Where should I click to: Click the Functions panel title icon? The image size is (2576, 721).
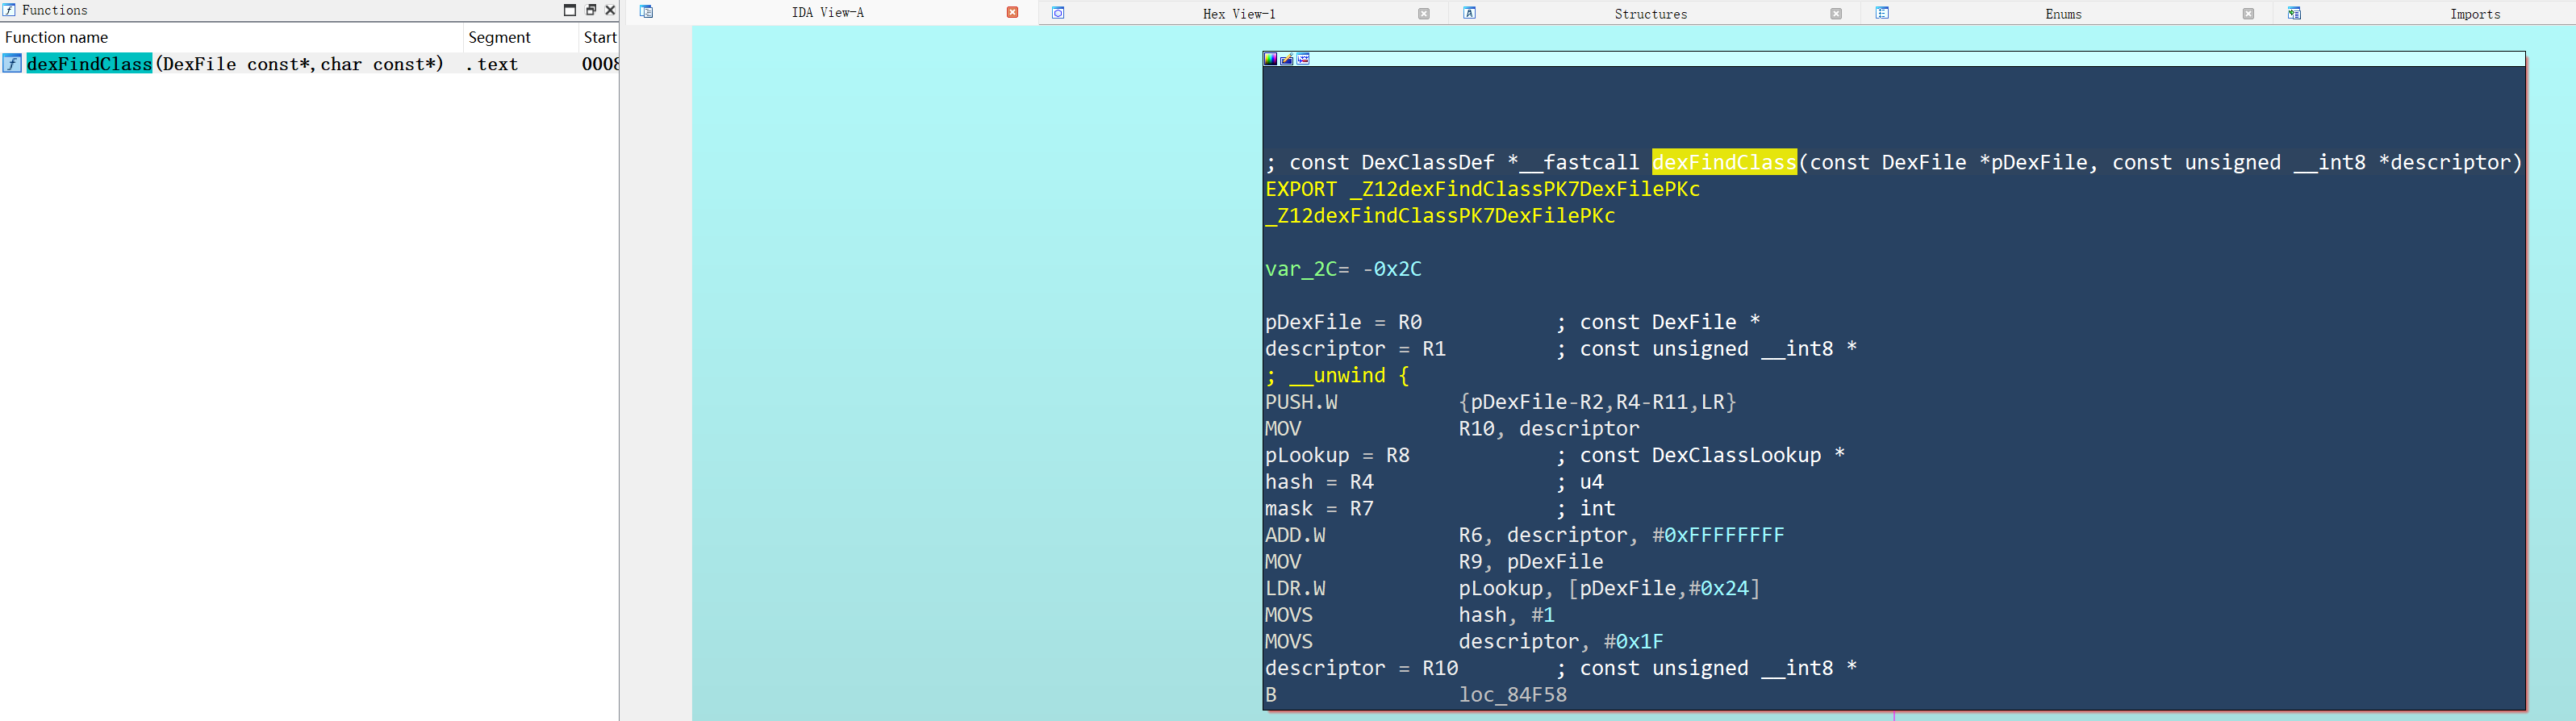tap(9, 10)
